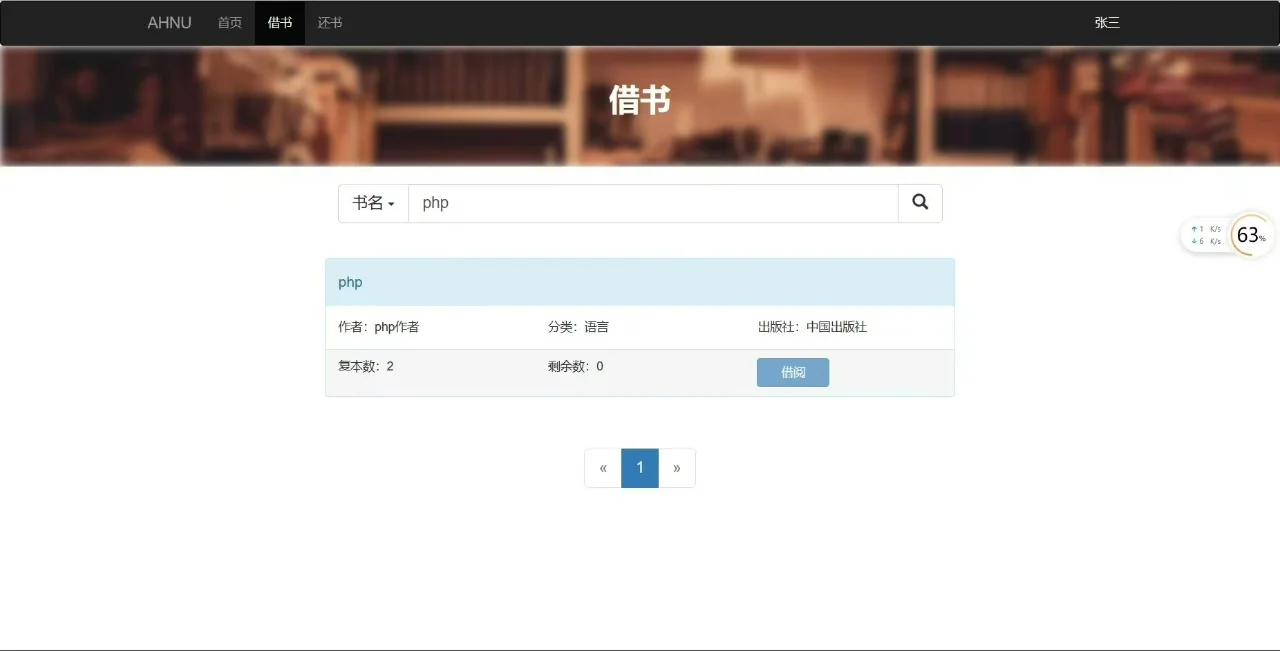Select the active 借书 navigation tab
Viewport: 1280px width, 651px height.
[x=280, y=22]
